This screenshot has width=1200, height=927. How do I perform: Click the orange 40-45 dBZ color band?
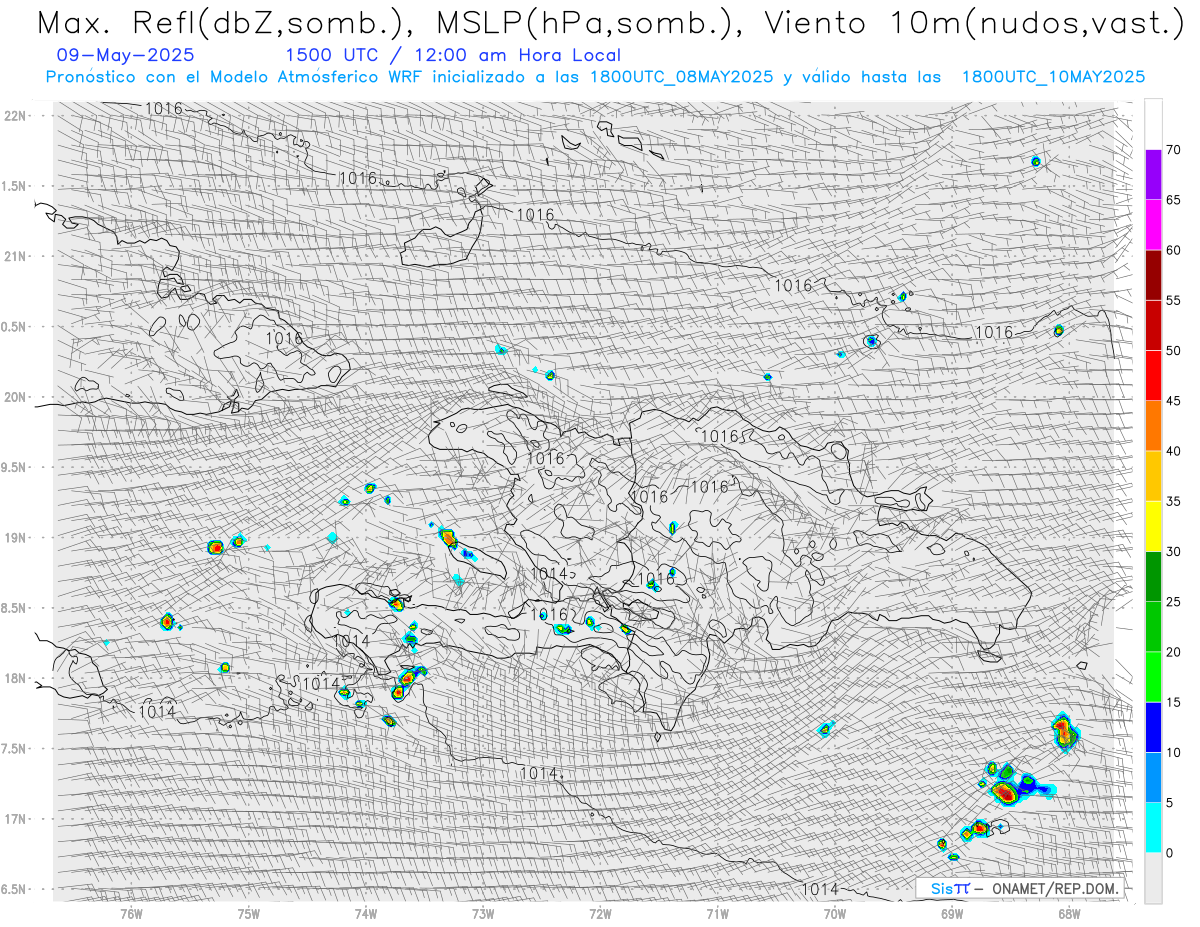coord(1153,426)
